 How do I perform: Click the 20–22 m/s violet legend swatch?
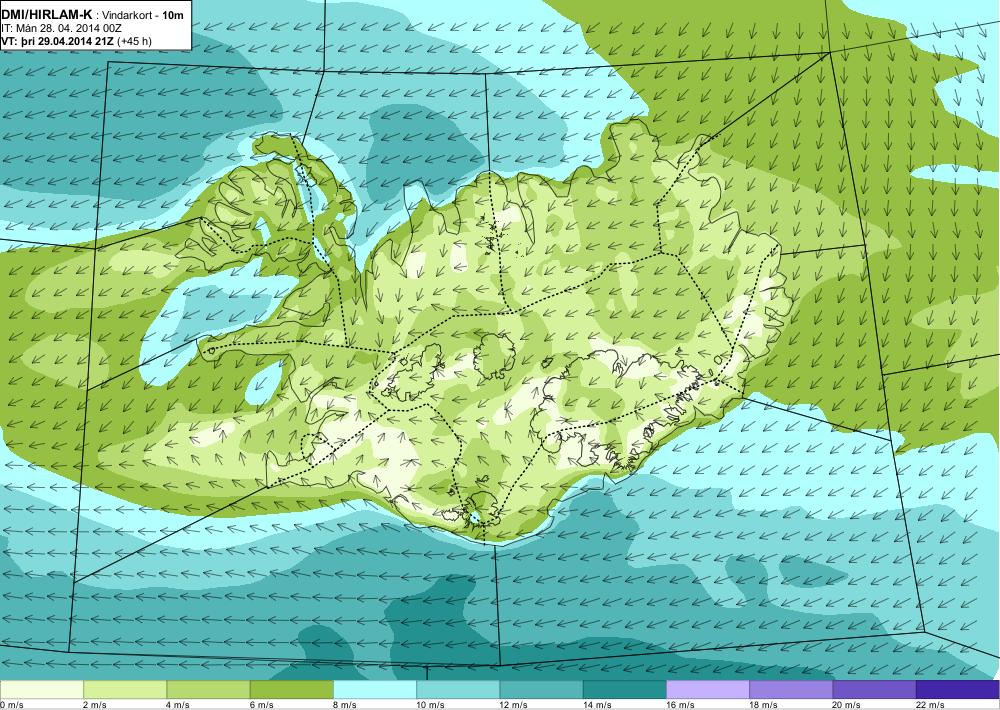(874, 690)
